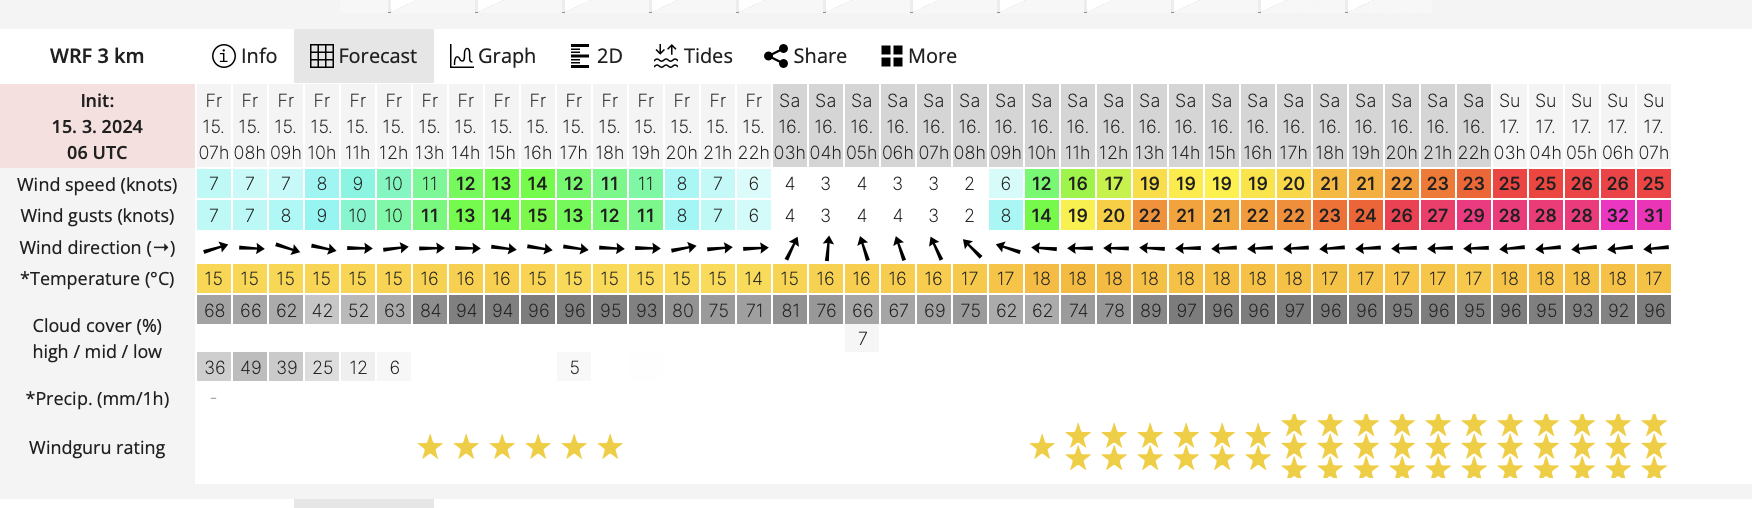Click the Init 15. 3. 2024 06 UTC cell
Screen dimensions: 1752x508
coord(97,126)
